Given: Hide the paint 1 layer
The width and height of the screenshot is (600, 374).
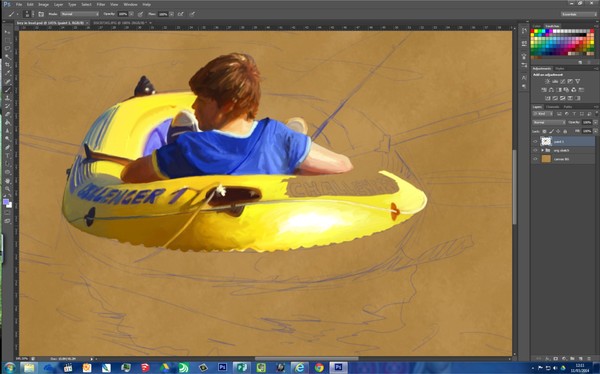Looking at the screenshot, I should (535, 142).
